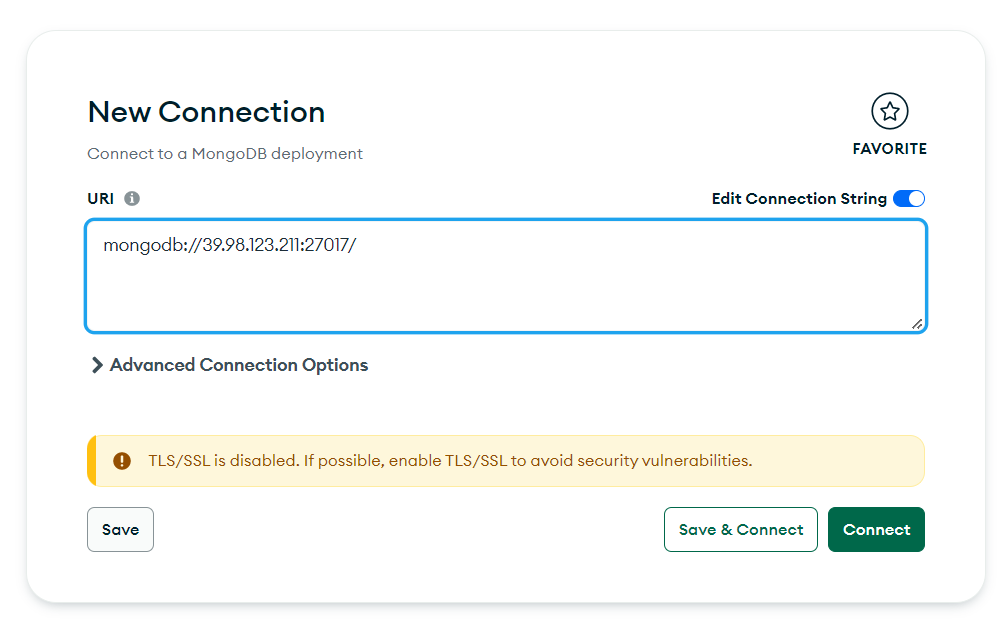Focus the URI connection string field
Image resolution: width=1005 pixels, height=625 pixels.
coord(506,276)
